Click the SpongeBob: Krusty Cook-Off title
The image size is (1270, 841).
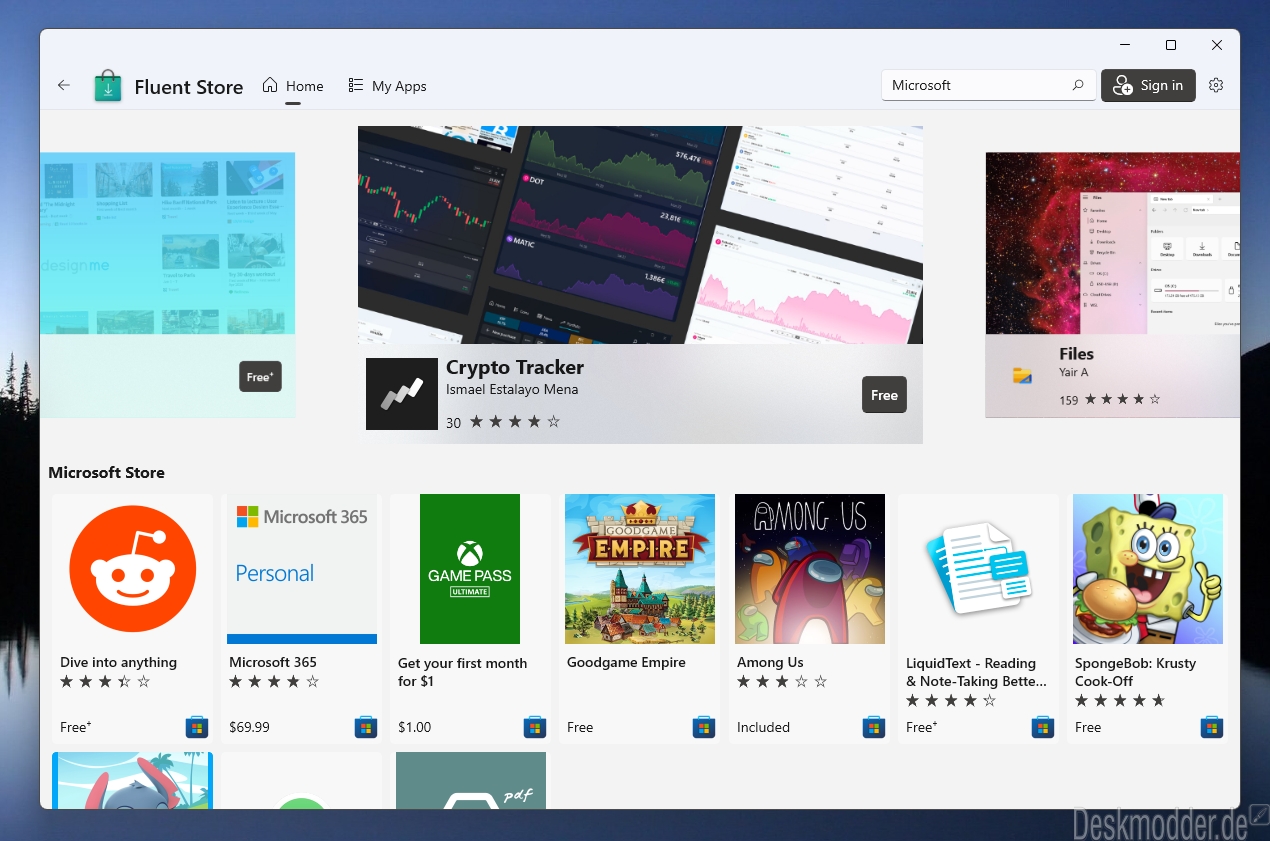(x=1135, y=672)
